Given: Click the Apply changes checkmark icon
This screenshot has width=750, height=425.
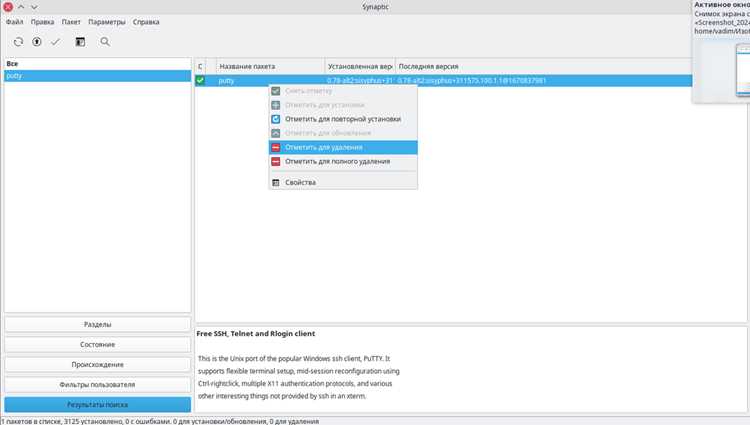Looking at the screenshot, I should click(55, 42).
